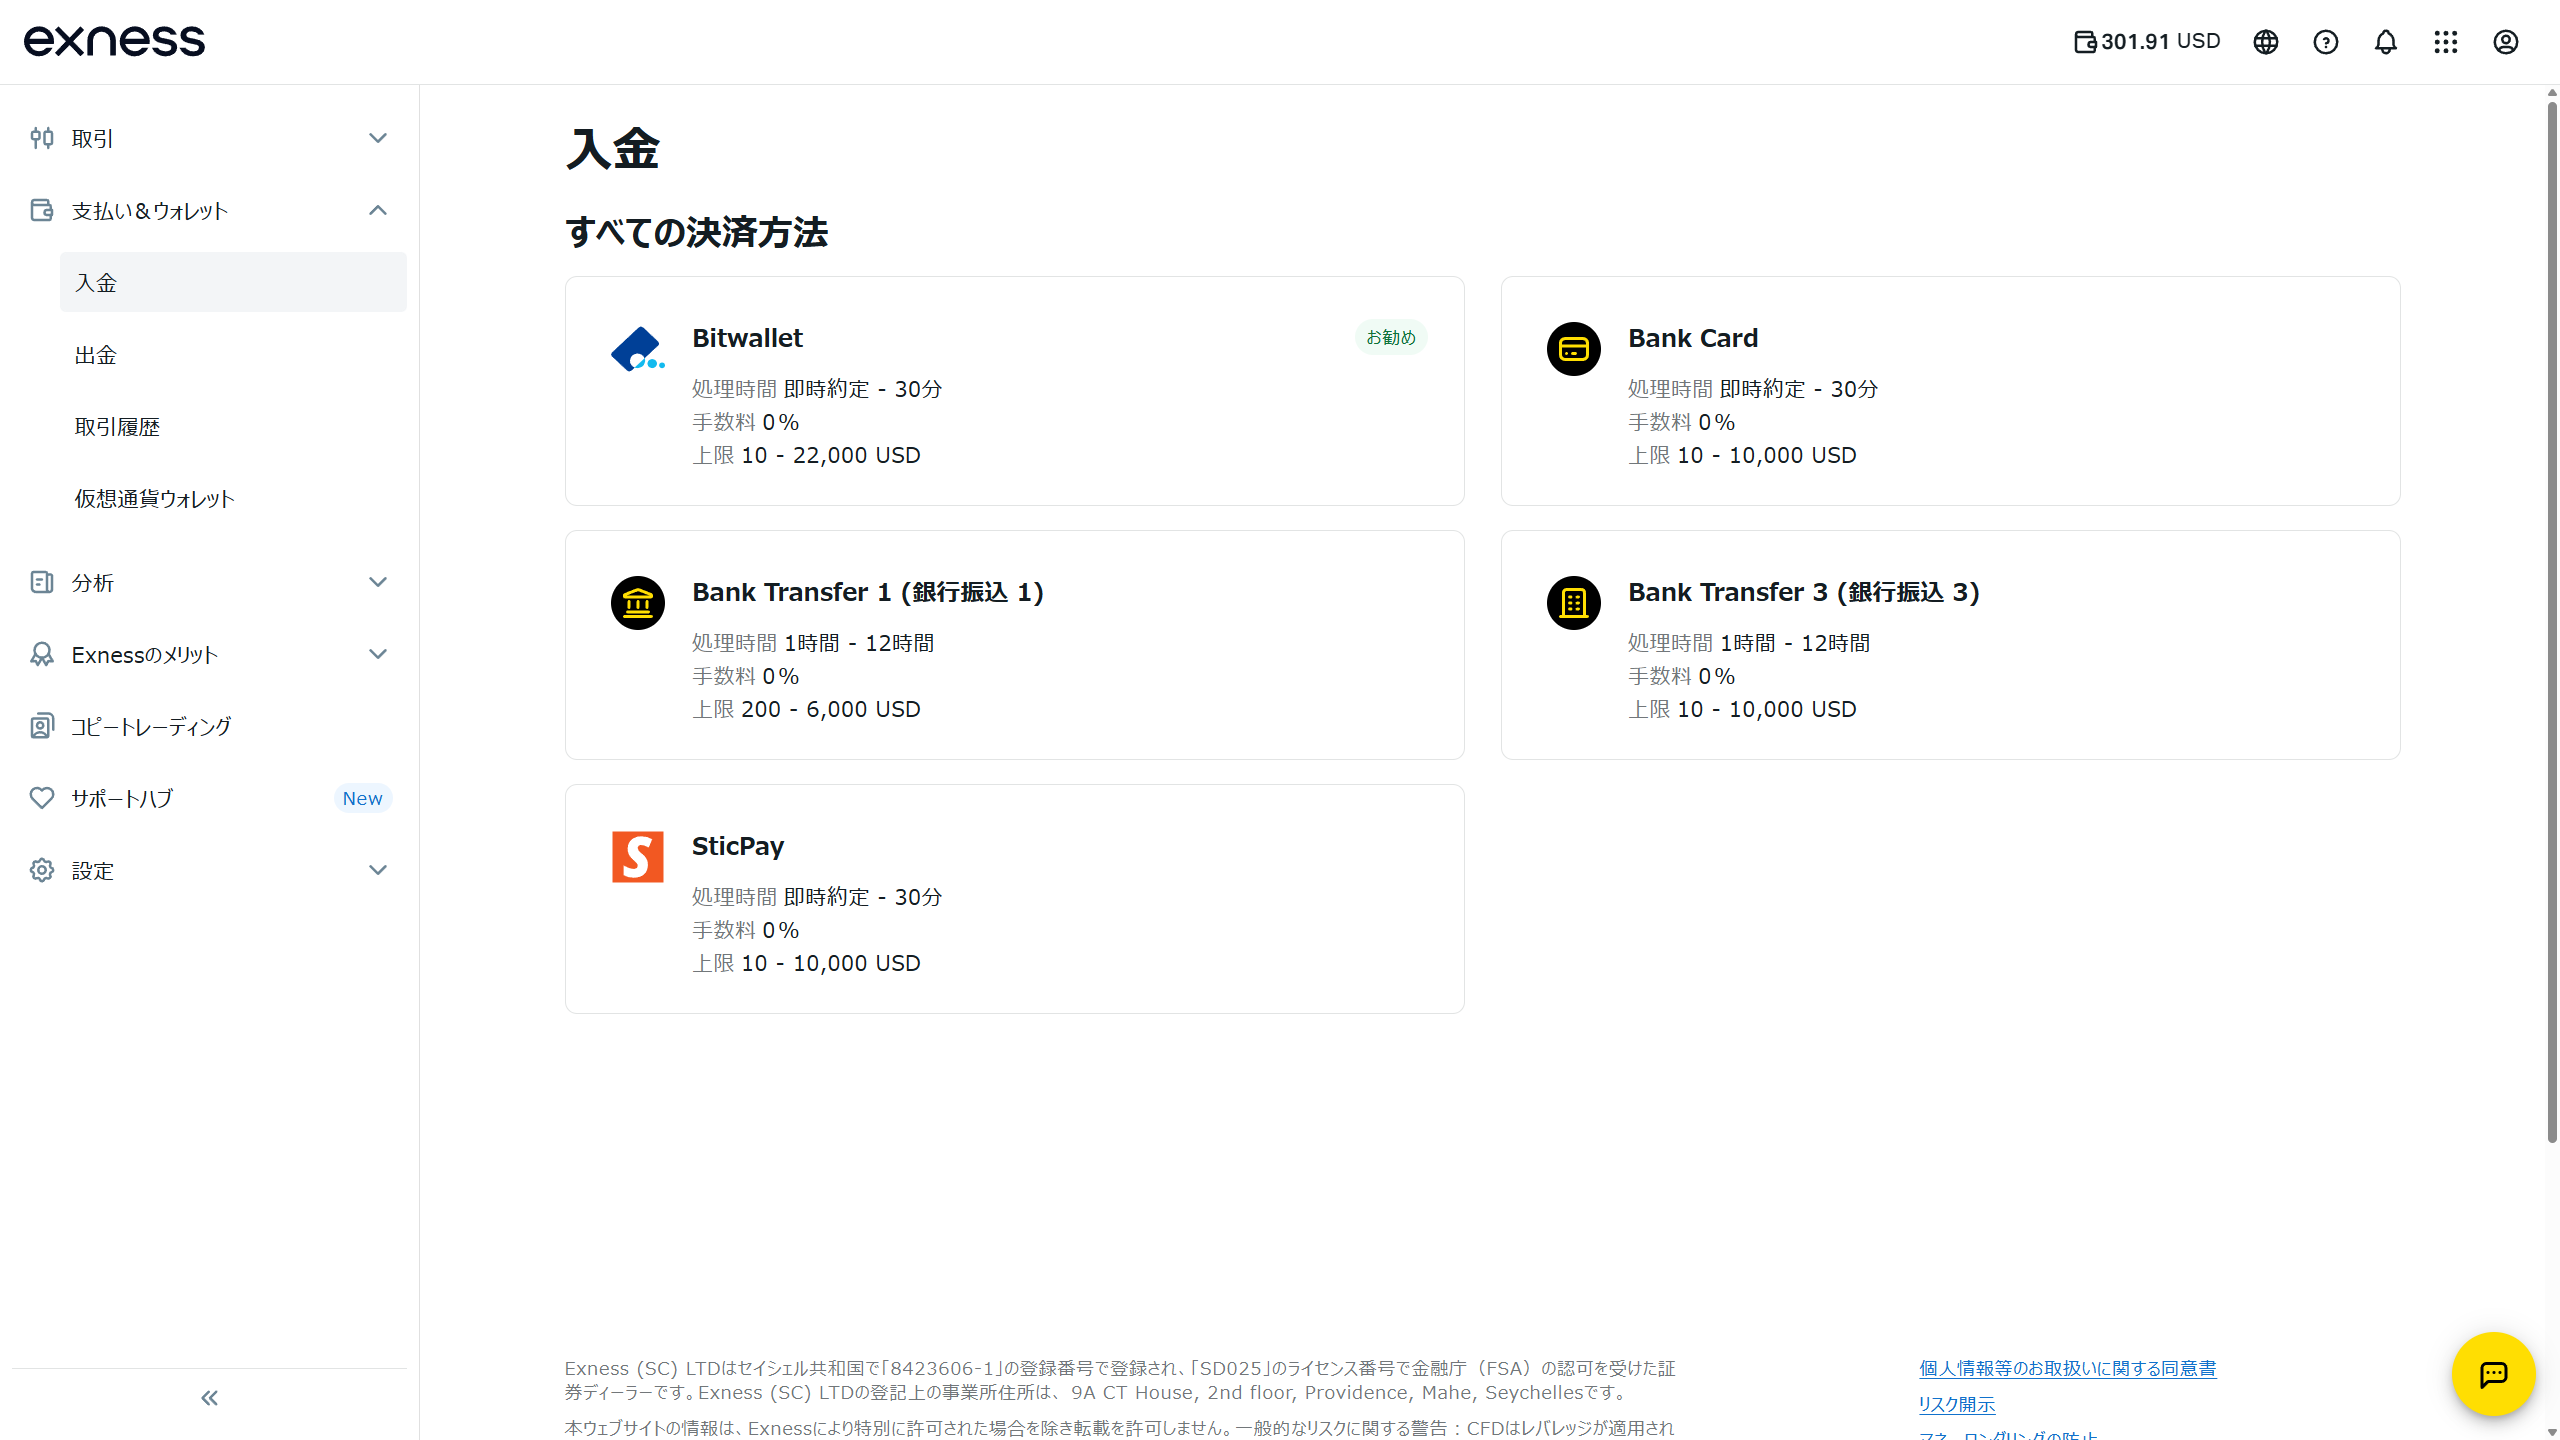Click the Exnessのメリット award icon
The image size is (2560, 1440).
(x=42, y=654)
